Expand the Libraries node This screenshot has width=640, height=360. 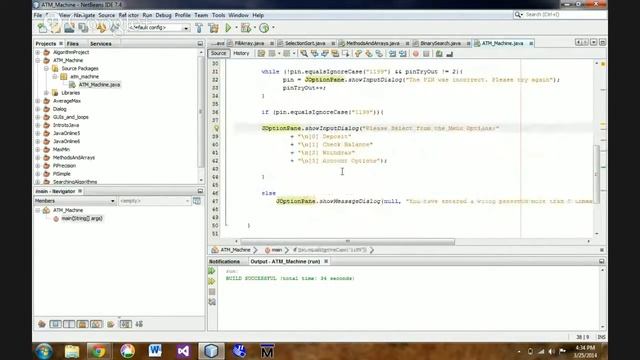tap(47, 93)
